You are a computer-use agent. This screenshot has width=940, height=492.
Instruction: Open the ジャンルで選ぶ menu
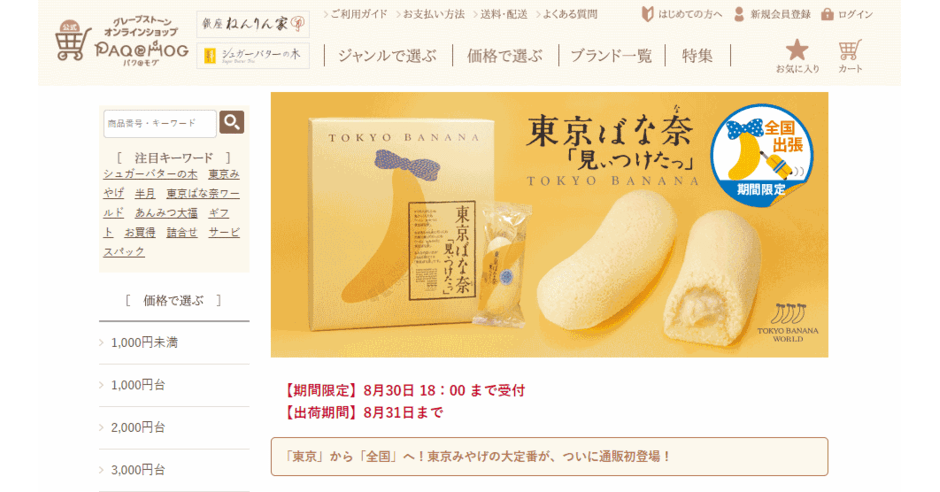tap(387, 56)
